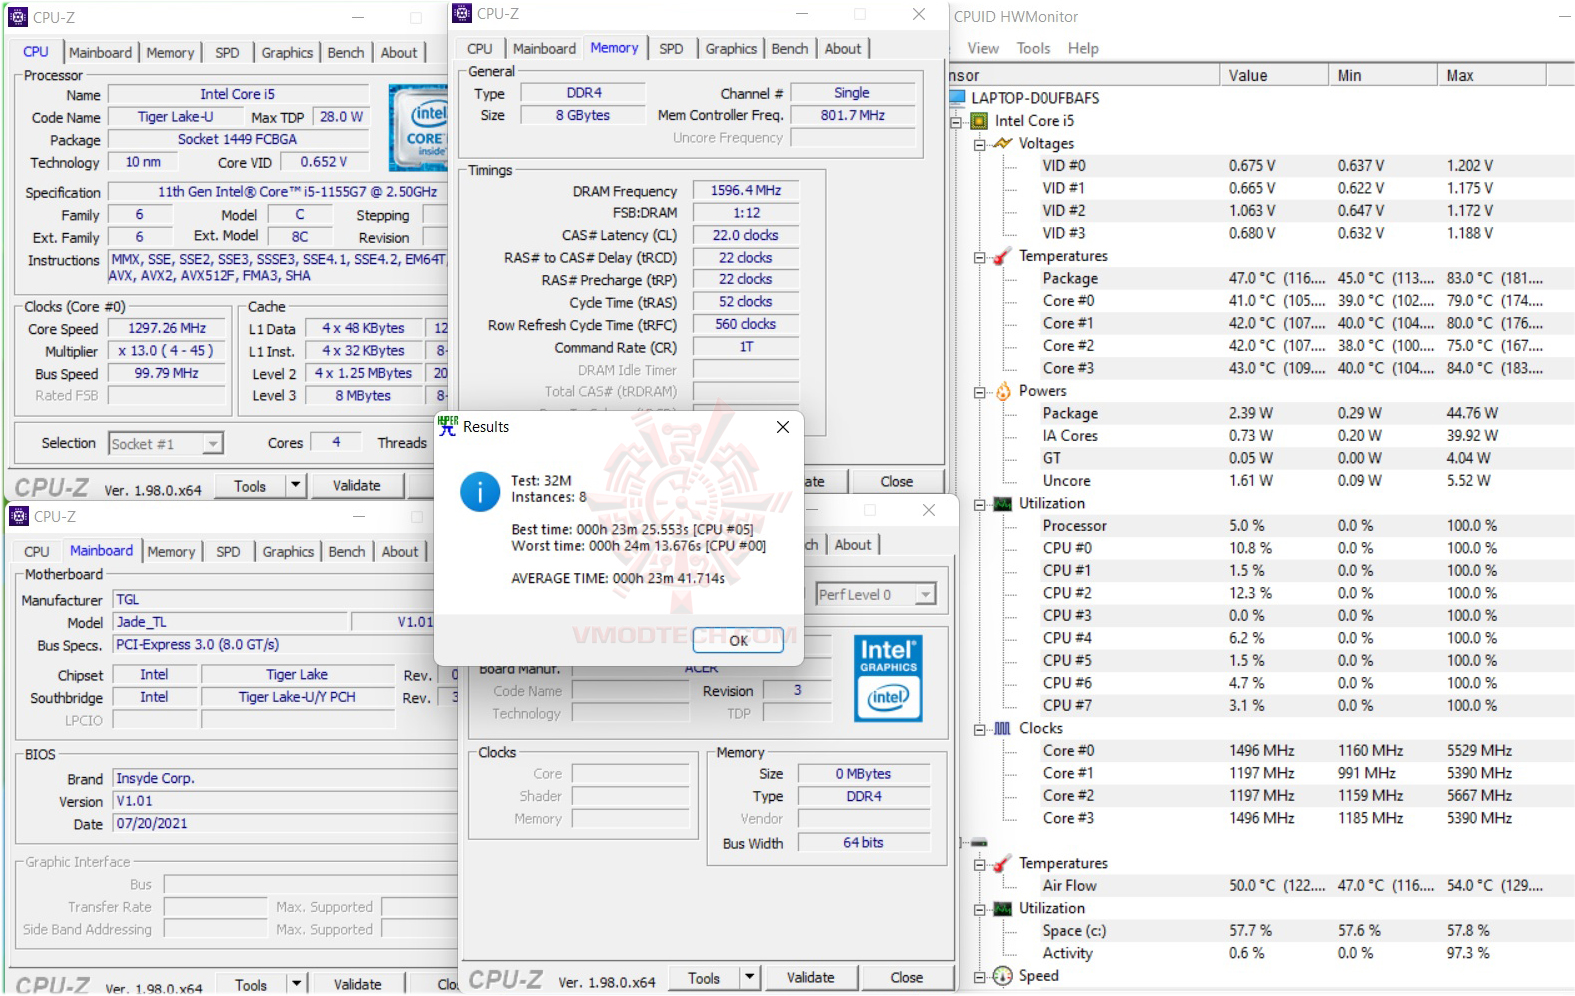Viewport: 1575px width, 996px height.
Task: Open the Tools menu in HWMonitor
Action: 1033,48
